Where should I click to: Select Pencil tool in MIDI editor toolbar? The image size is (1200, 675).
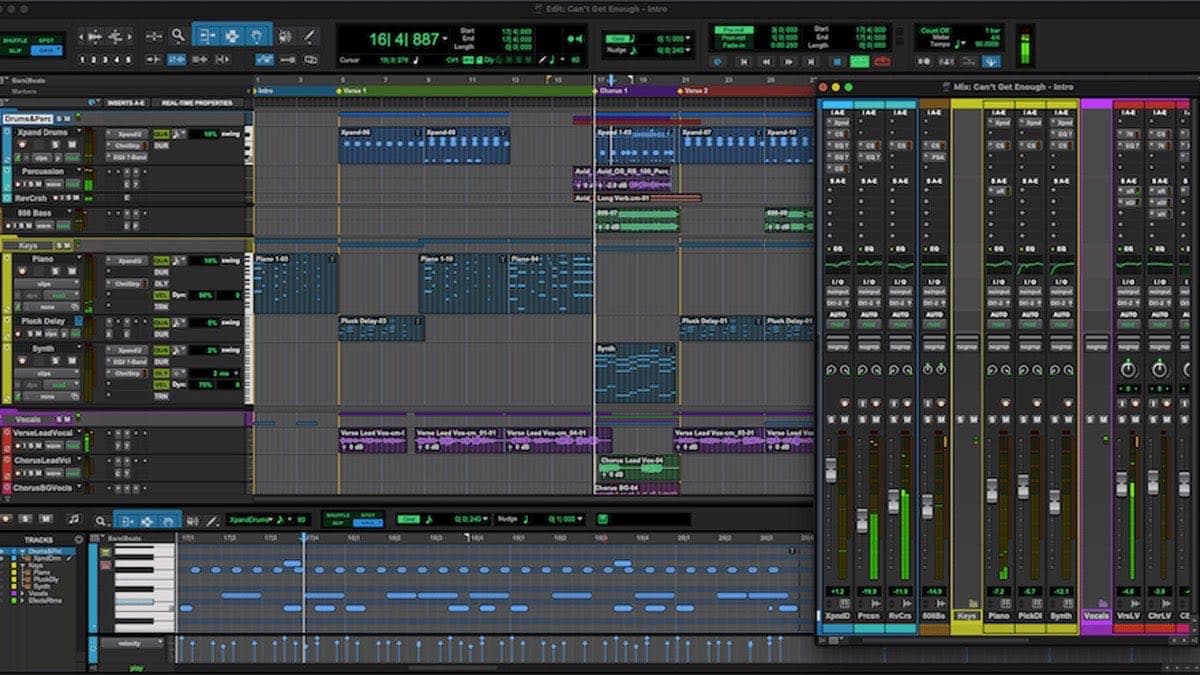(x=211, y=521)
